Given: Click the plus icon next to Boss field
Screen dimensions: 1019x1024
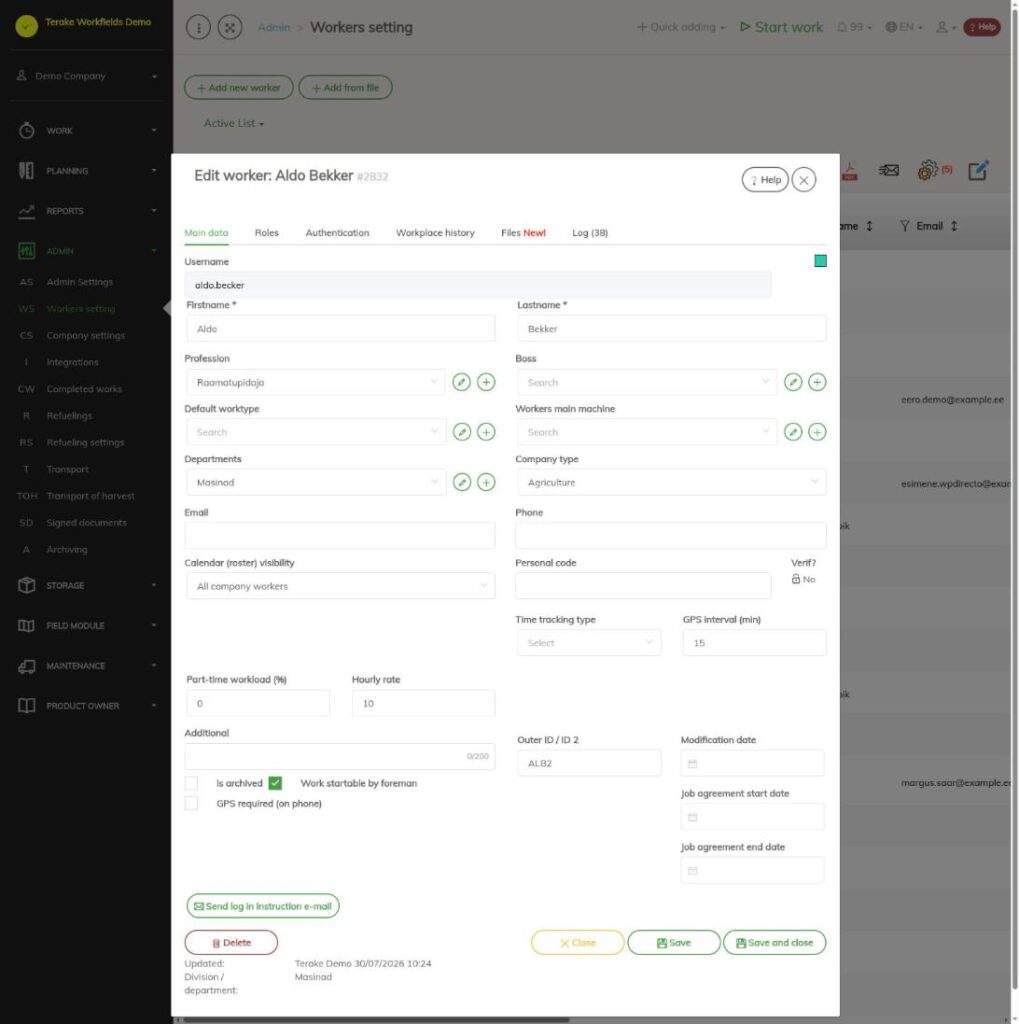Looking at the screenshot, I should (817, 382).
